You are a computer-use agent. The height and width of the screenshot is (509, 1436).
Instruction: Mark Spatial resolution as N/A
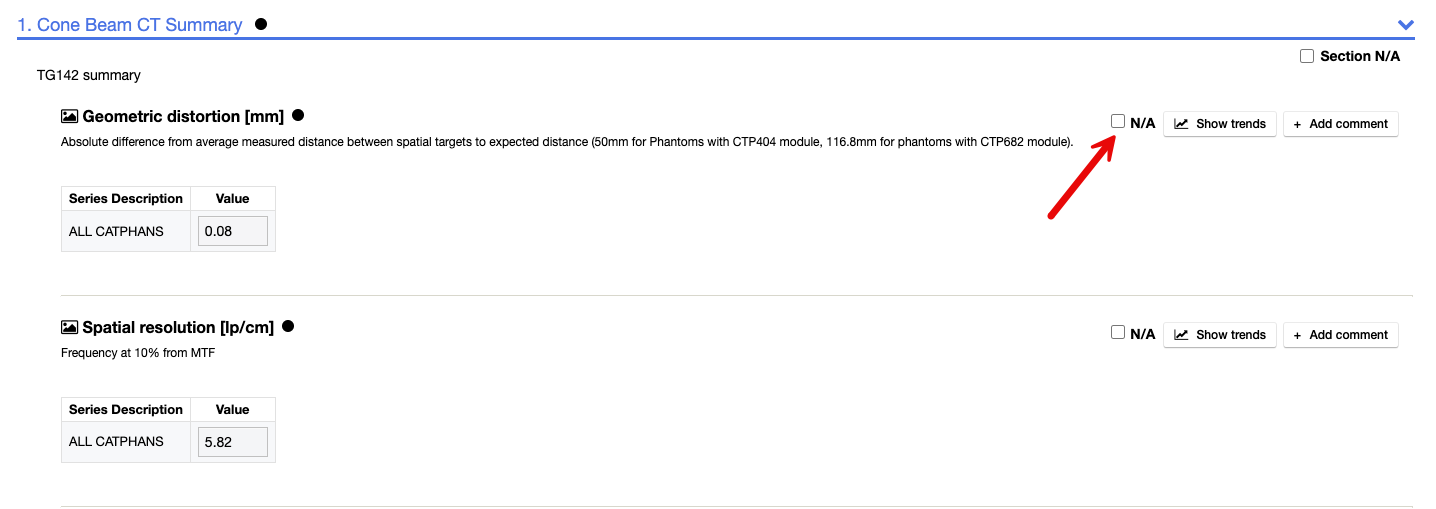coord(1118,332)
